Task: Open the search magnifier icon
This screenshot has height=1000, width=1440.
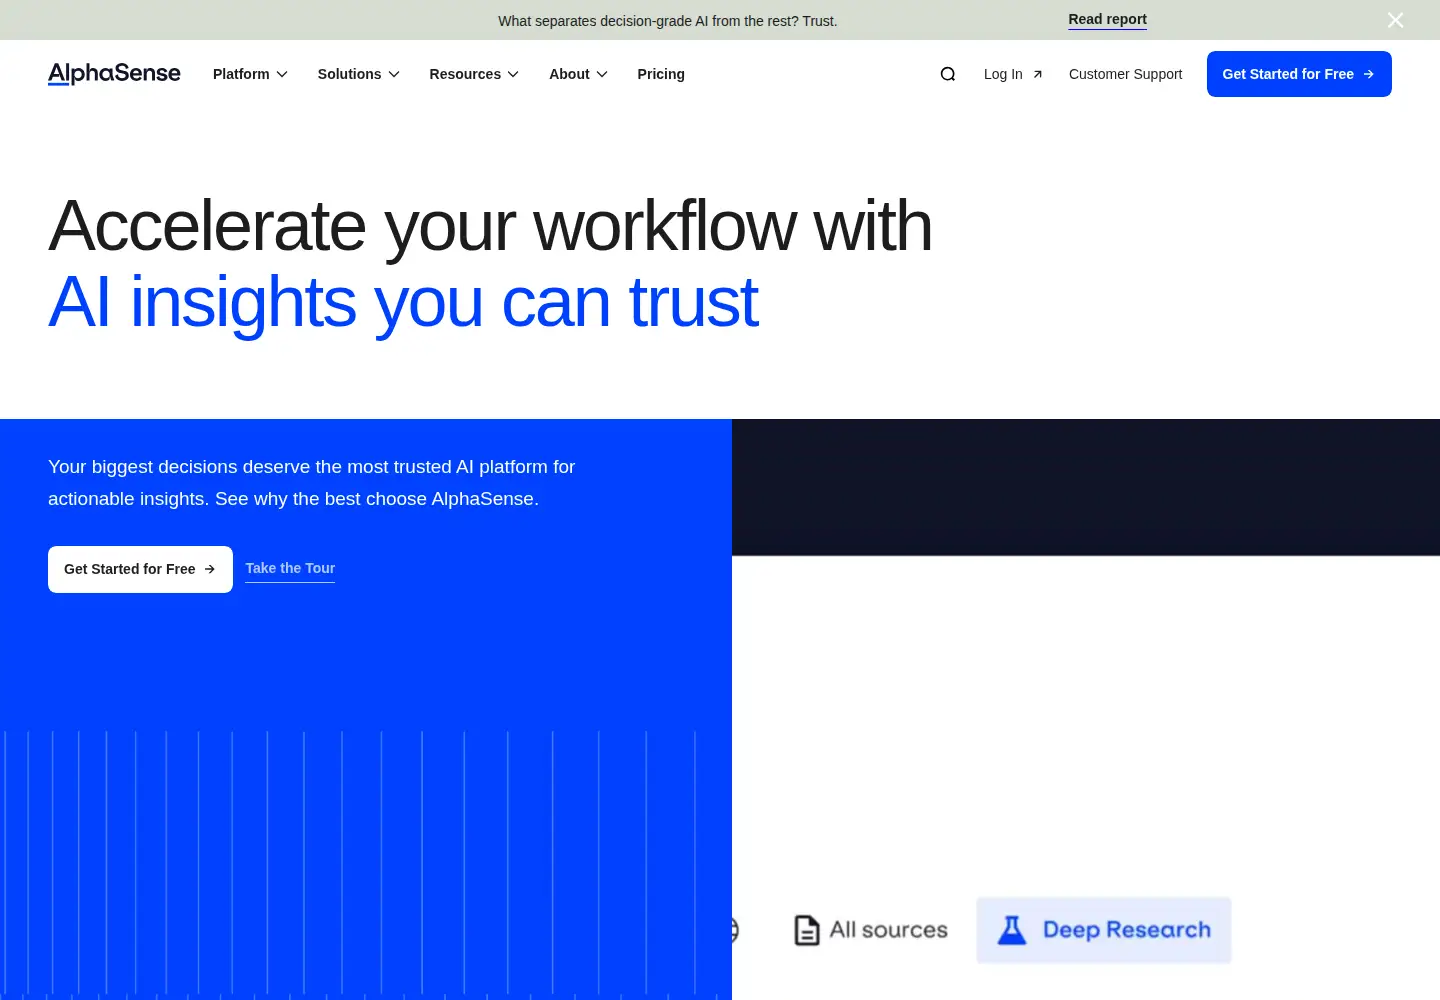Action: click(x=948, y=74)
